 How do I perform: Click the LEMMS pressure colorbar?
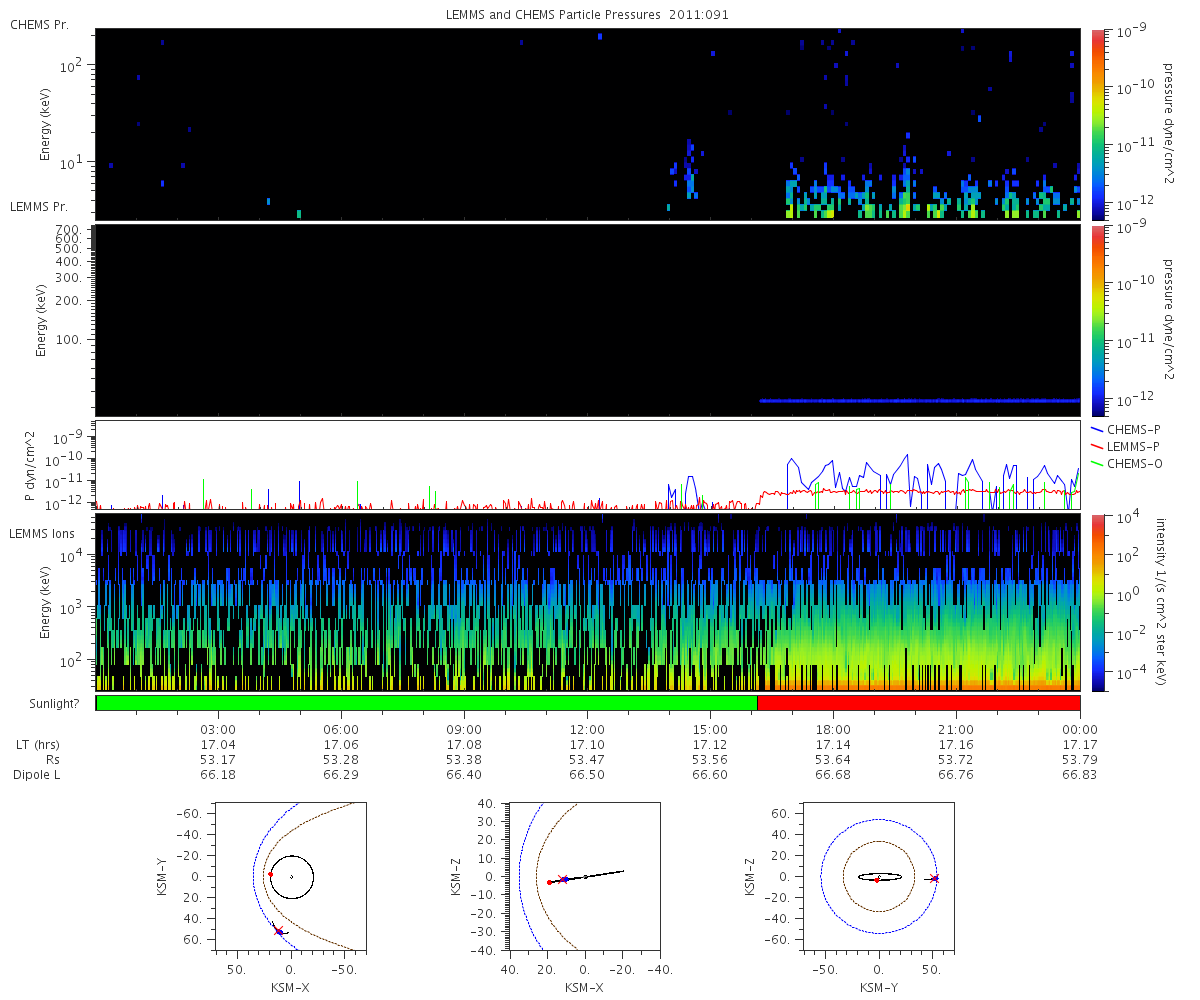[1097, 320]
